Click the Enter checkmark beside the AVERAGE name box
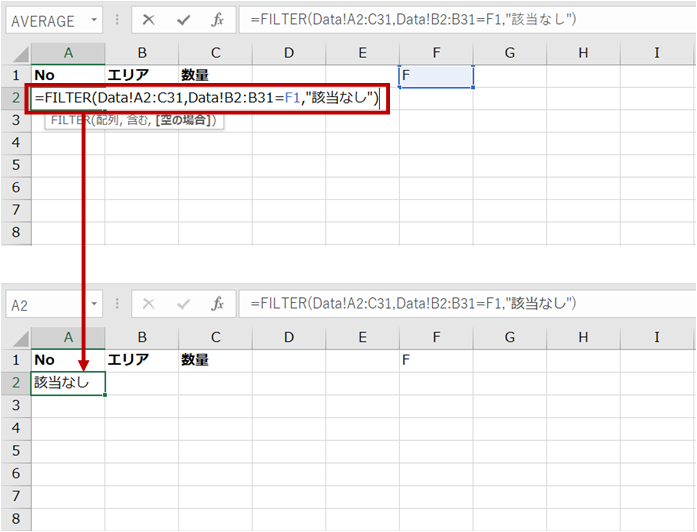 pos(183,20)
